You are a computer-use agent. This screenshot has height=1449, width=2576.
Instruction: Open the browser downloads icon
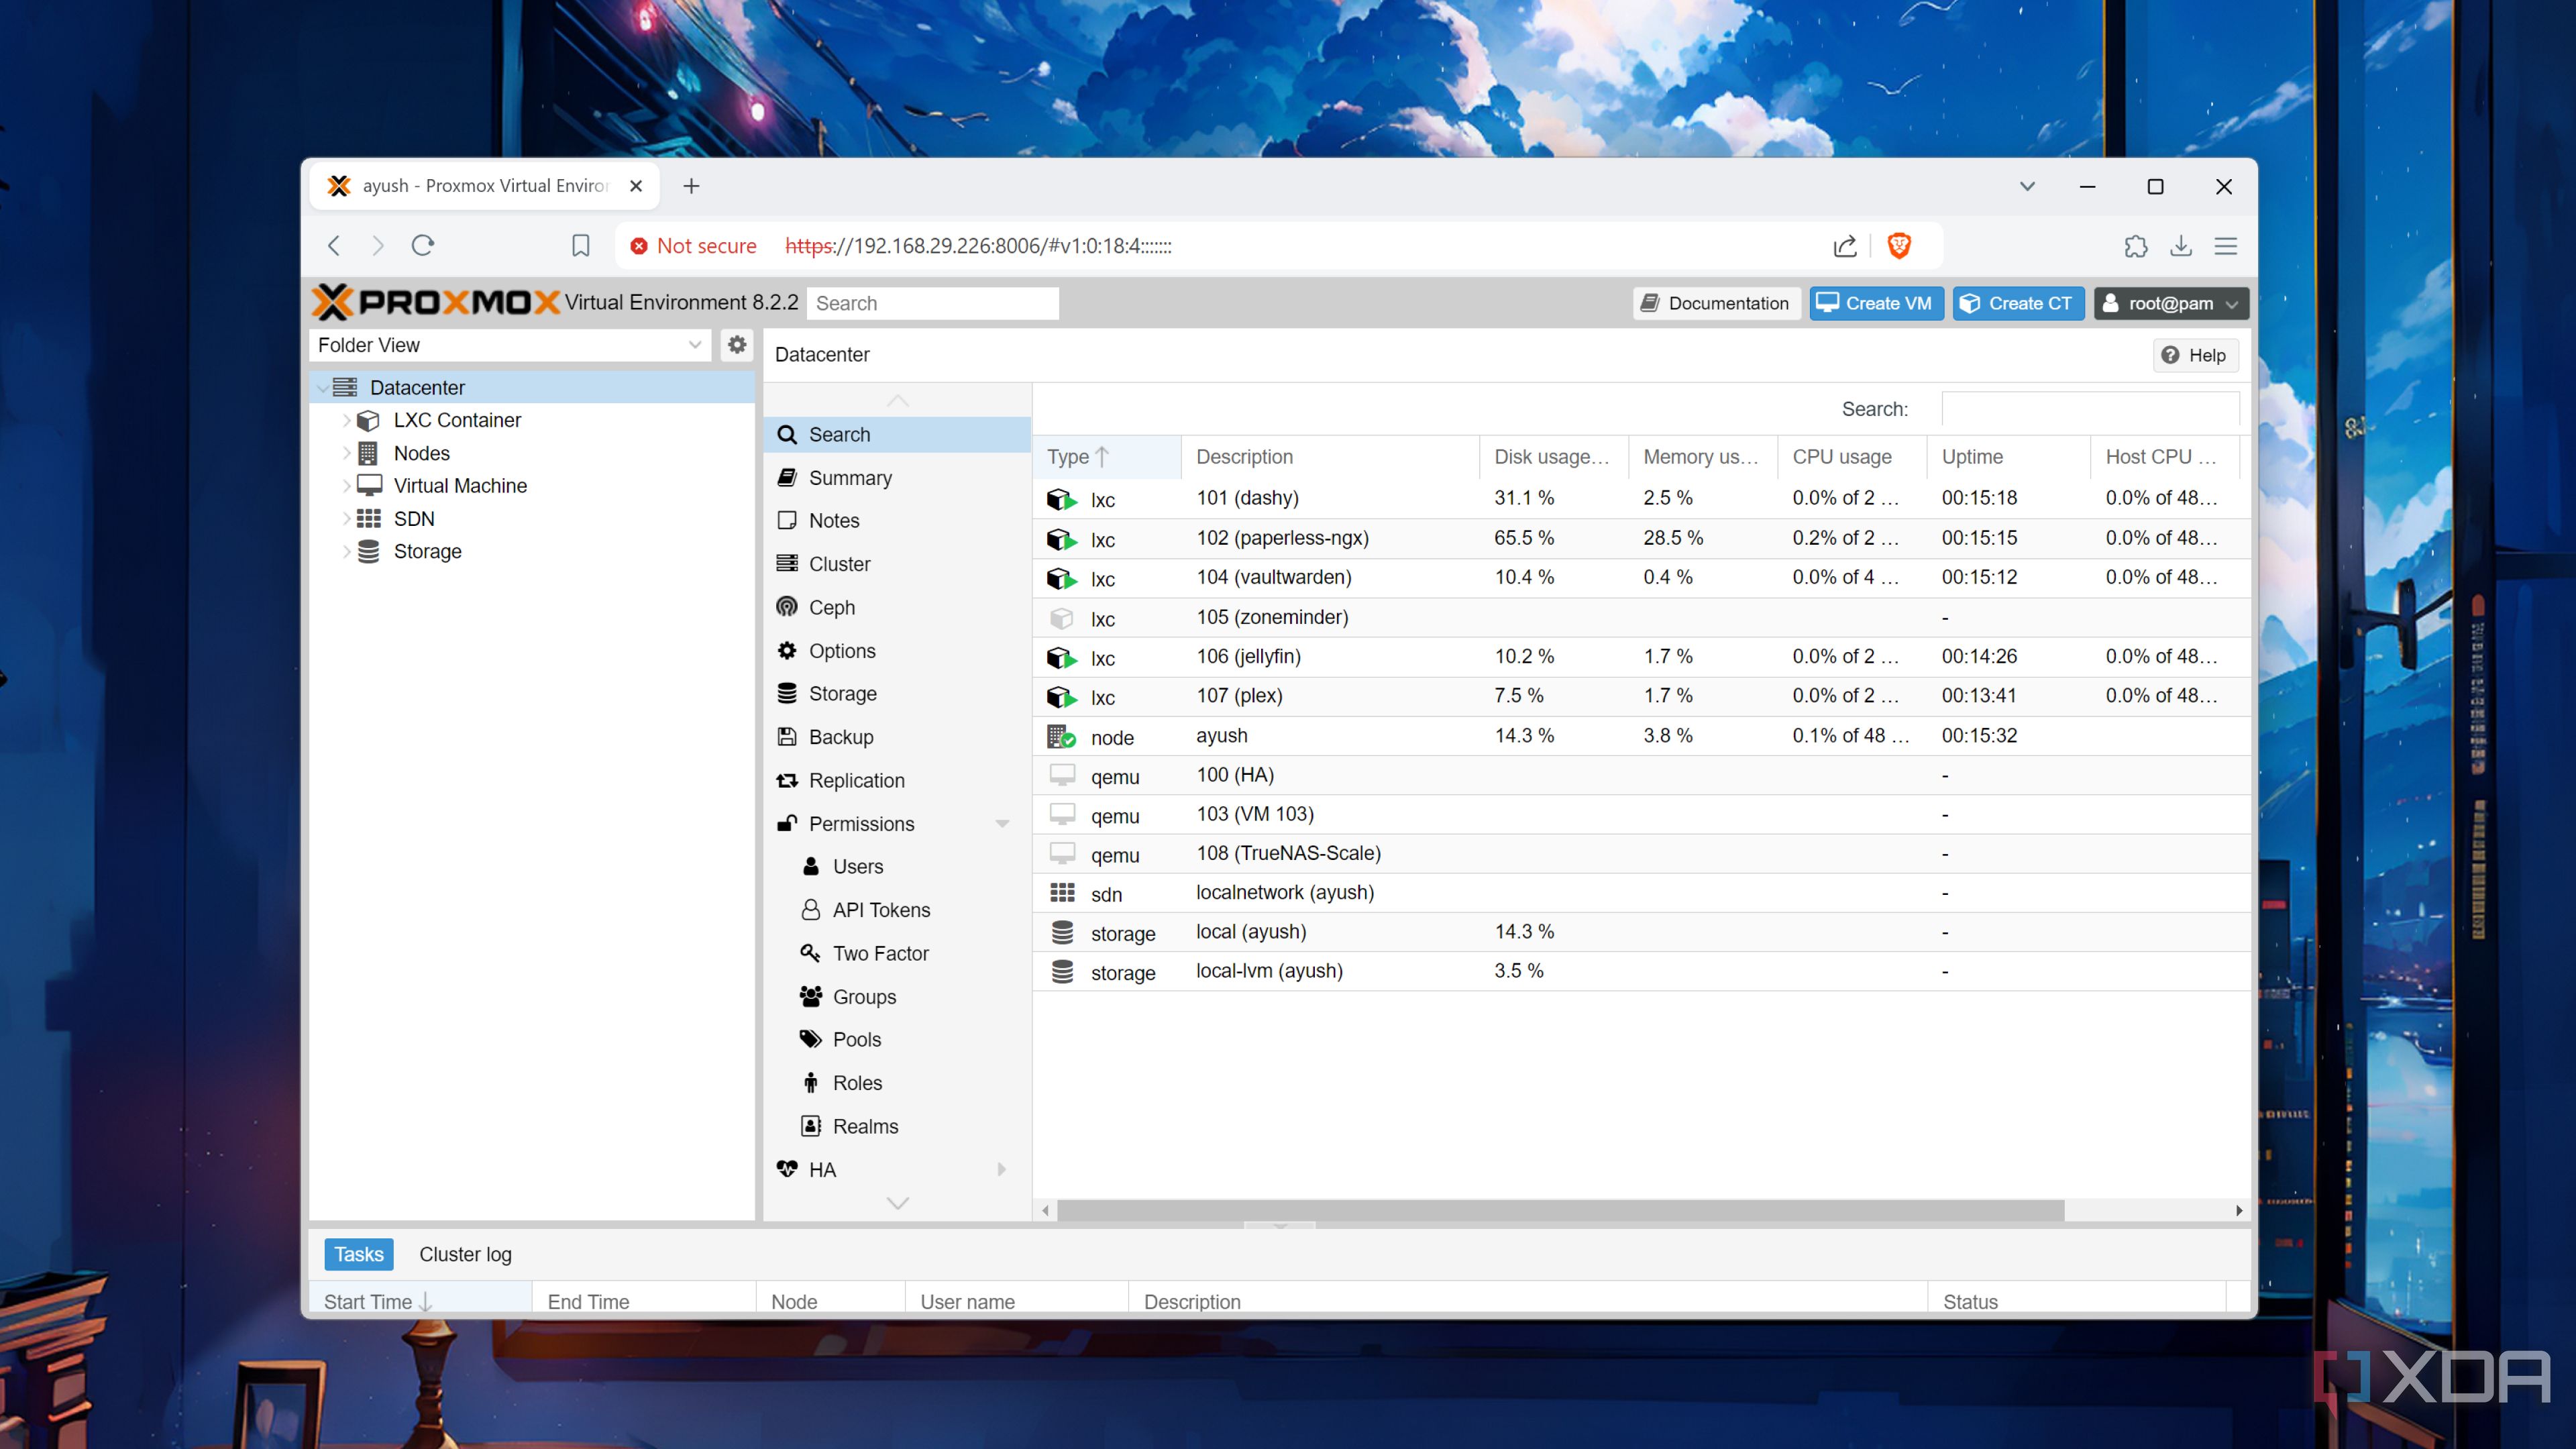(2181, 246)
